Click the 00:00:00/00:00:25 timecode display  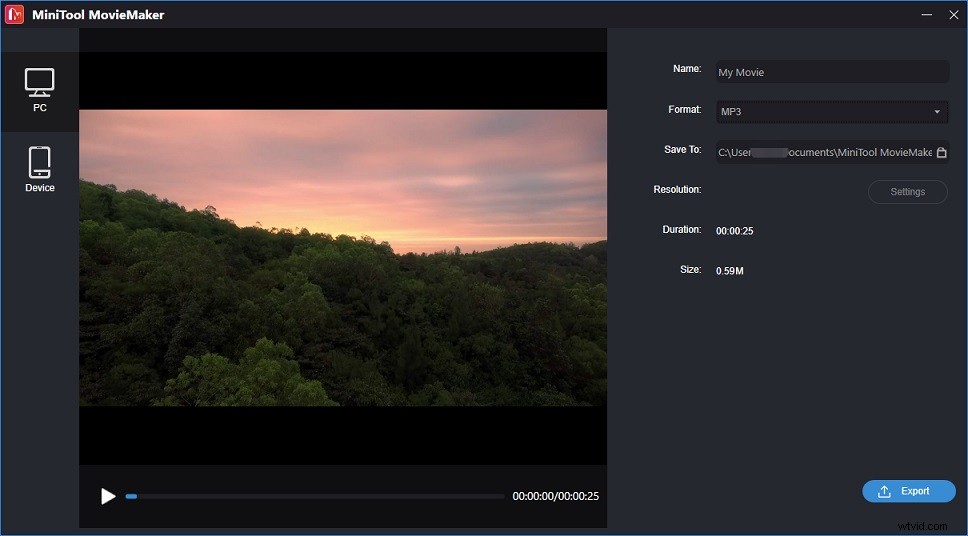click(x=555, y=496)
